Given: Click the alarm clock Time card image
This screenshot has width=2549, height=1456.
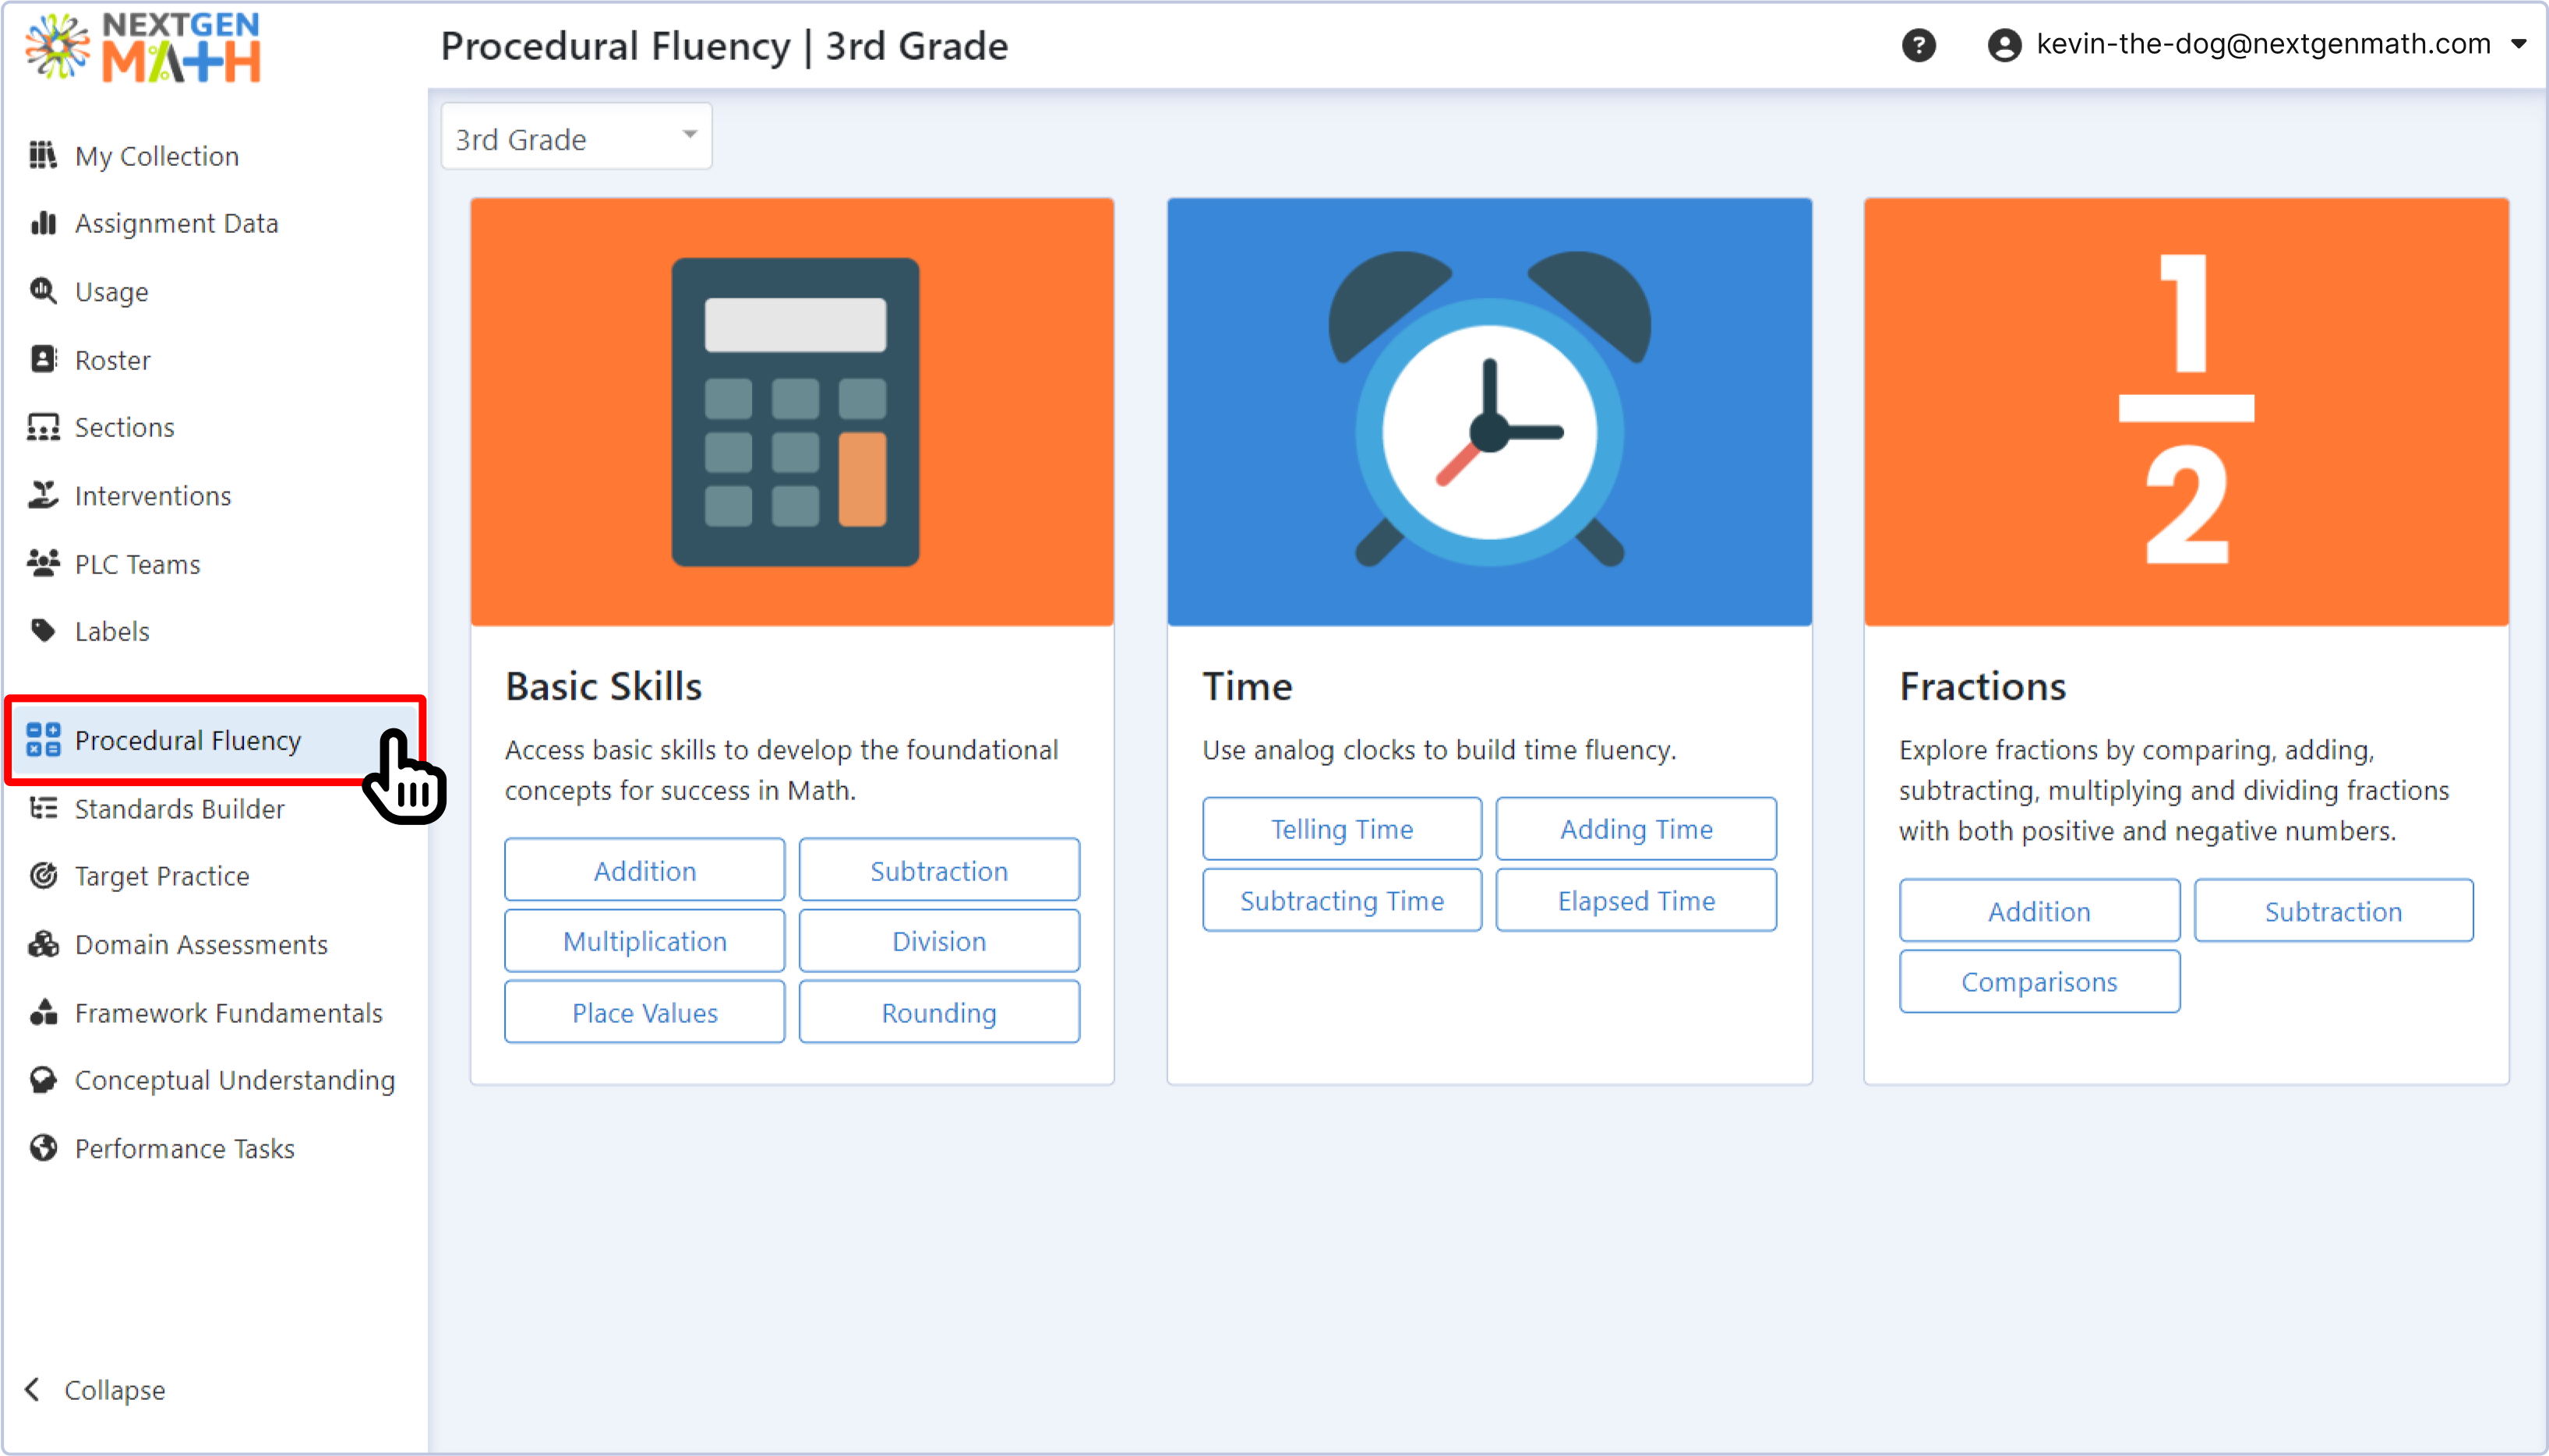Looking at the screenshot, I should tap(1488, 411).
